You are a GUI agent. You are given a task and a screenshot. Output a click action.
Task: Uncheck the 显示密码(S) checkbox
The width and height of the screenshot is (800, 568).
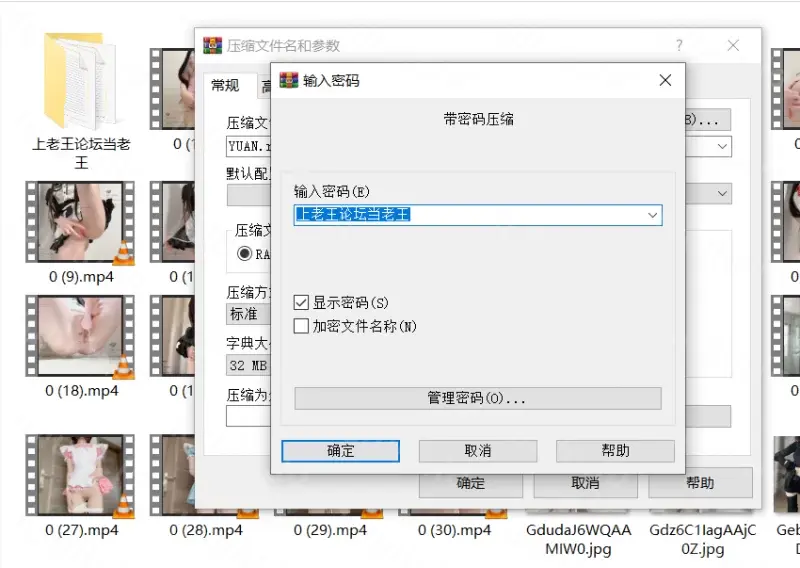301,303
